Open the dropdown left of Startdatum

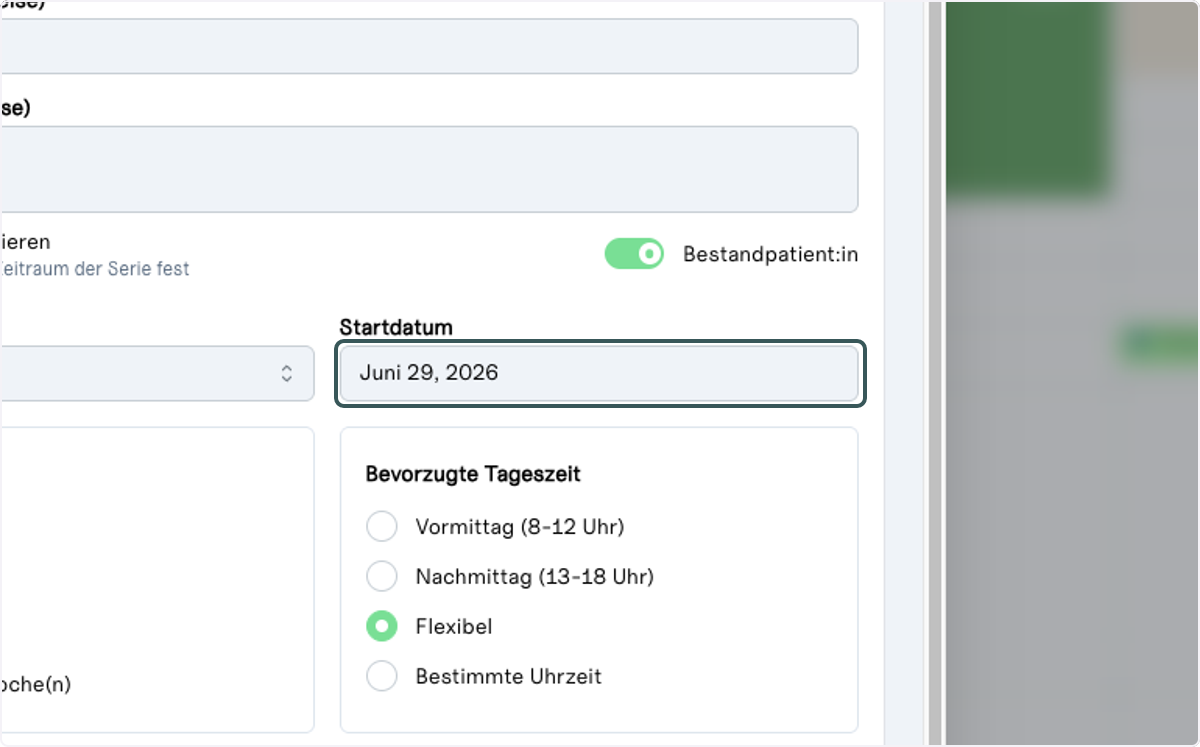coord(157,374)
